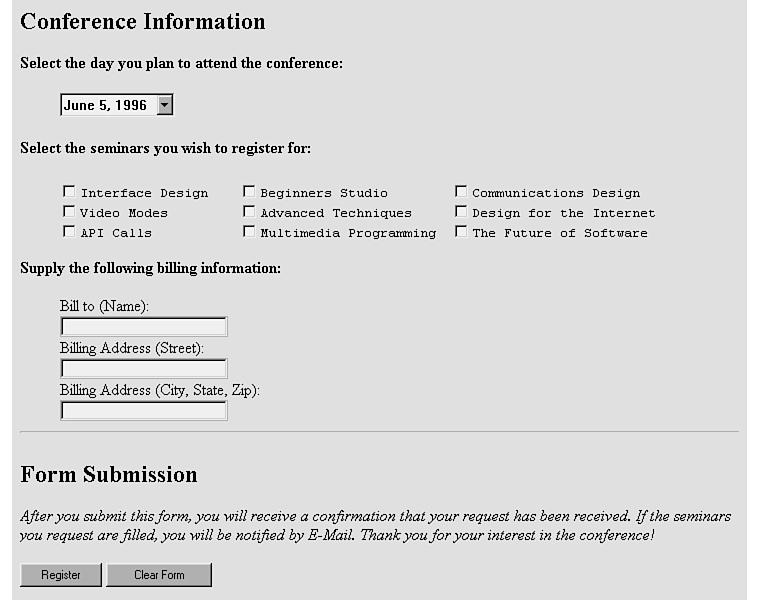Enable the Video Modes seminar checkbox
757x600 pixels.
point(69,212)
